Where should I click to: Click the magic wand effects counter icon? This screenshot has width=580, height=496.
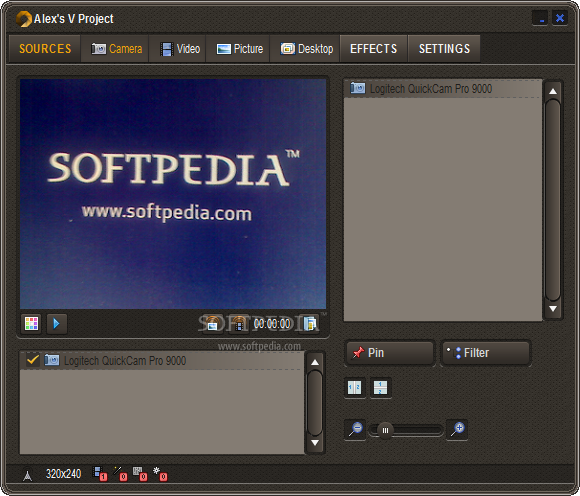click(120, 474)
